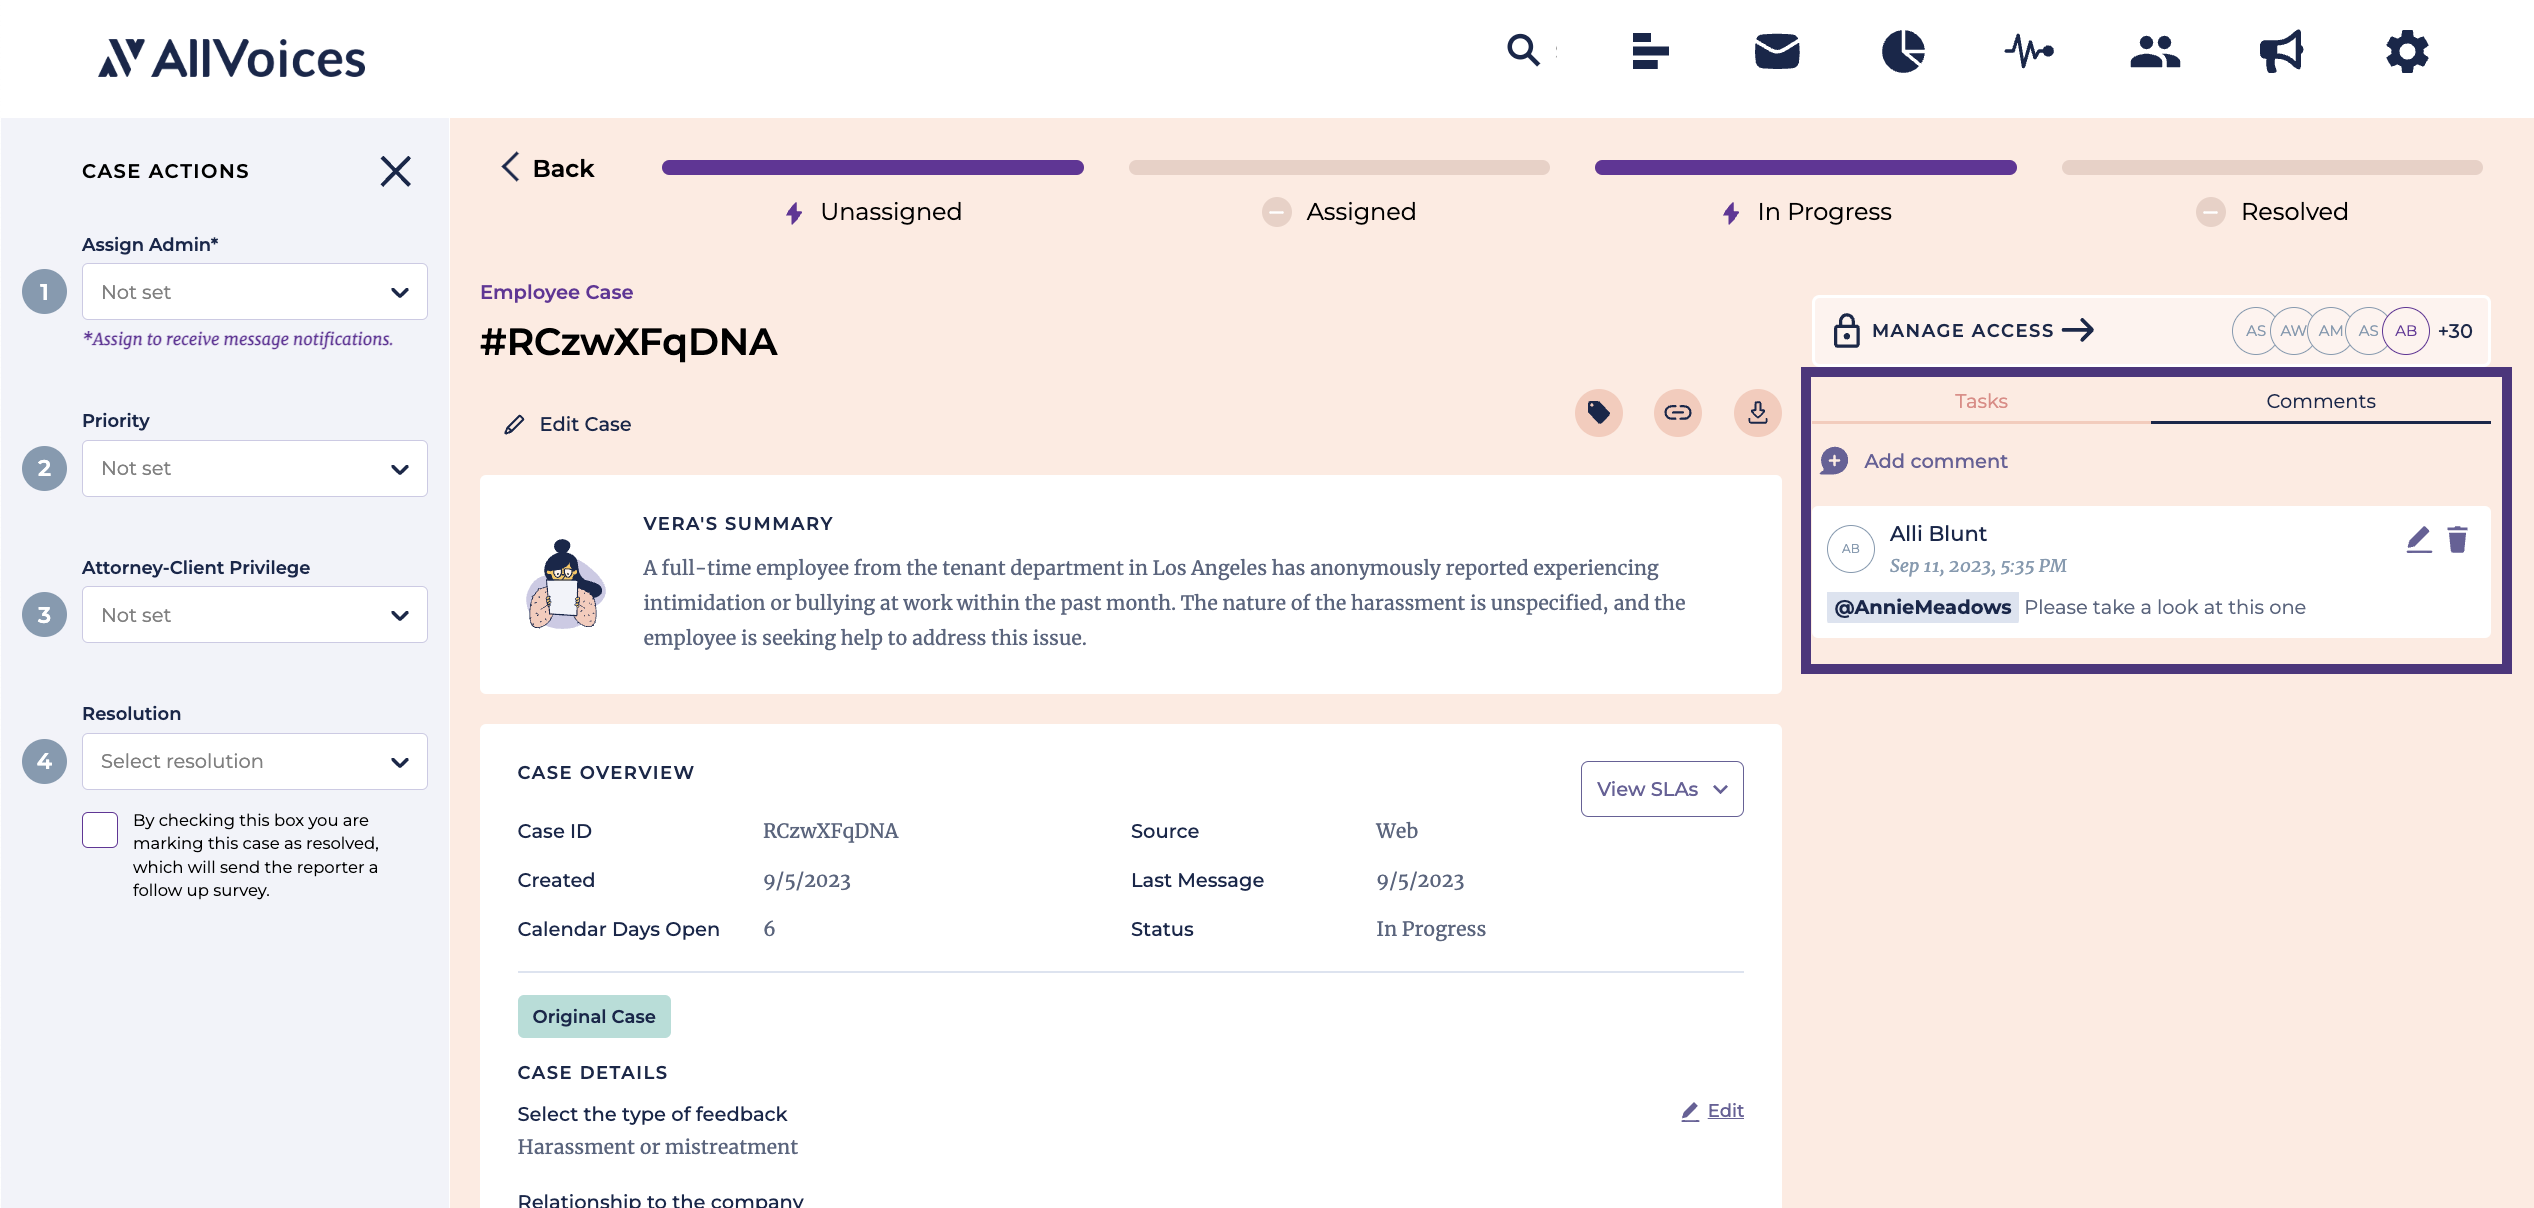
Task: Click the download case icon button
Action: click(x=1757, y=412)
